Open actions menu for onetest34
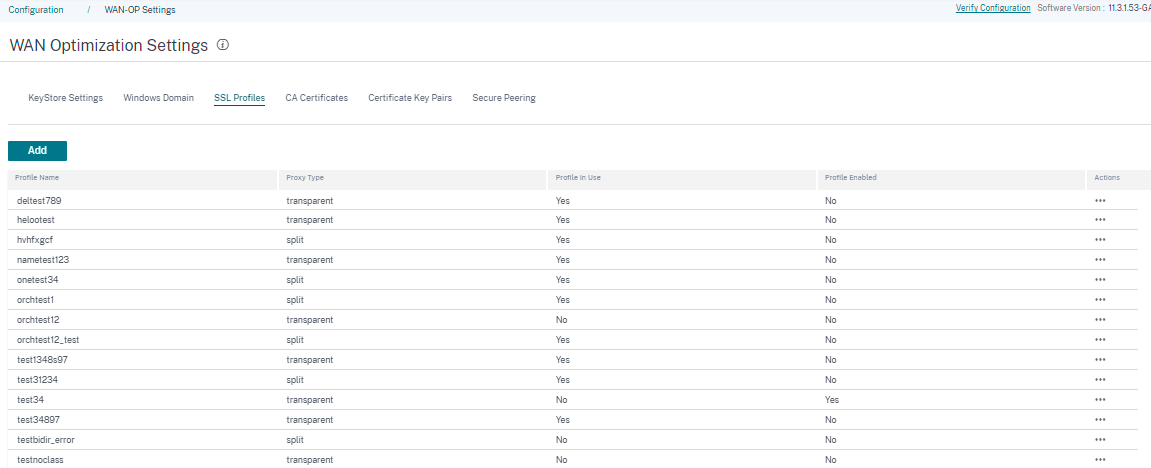Viewport: 1151px width, 468px height. coord(1100,279)
